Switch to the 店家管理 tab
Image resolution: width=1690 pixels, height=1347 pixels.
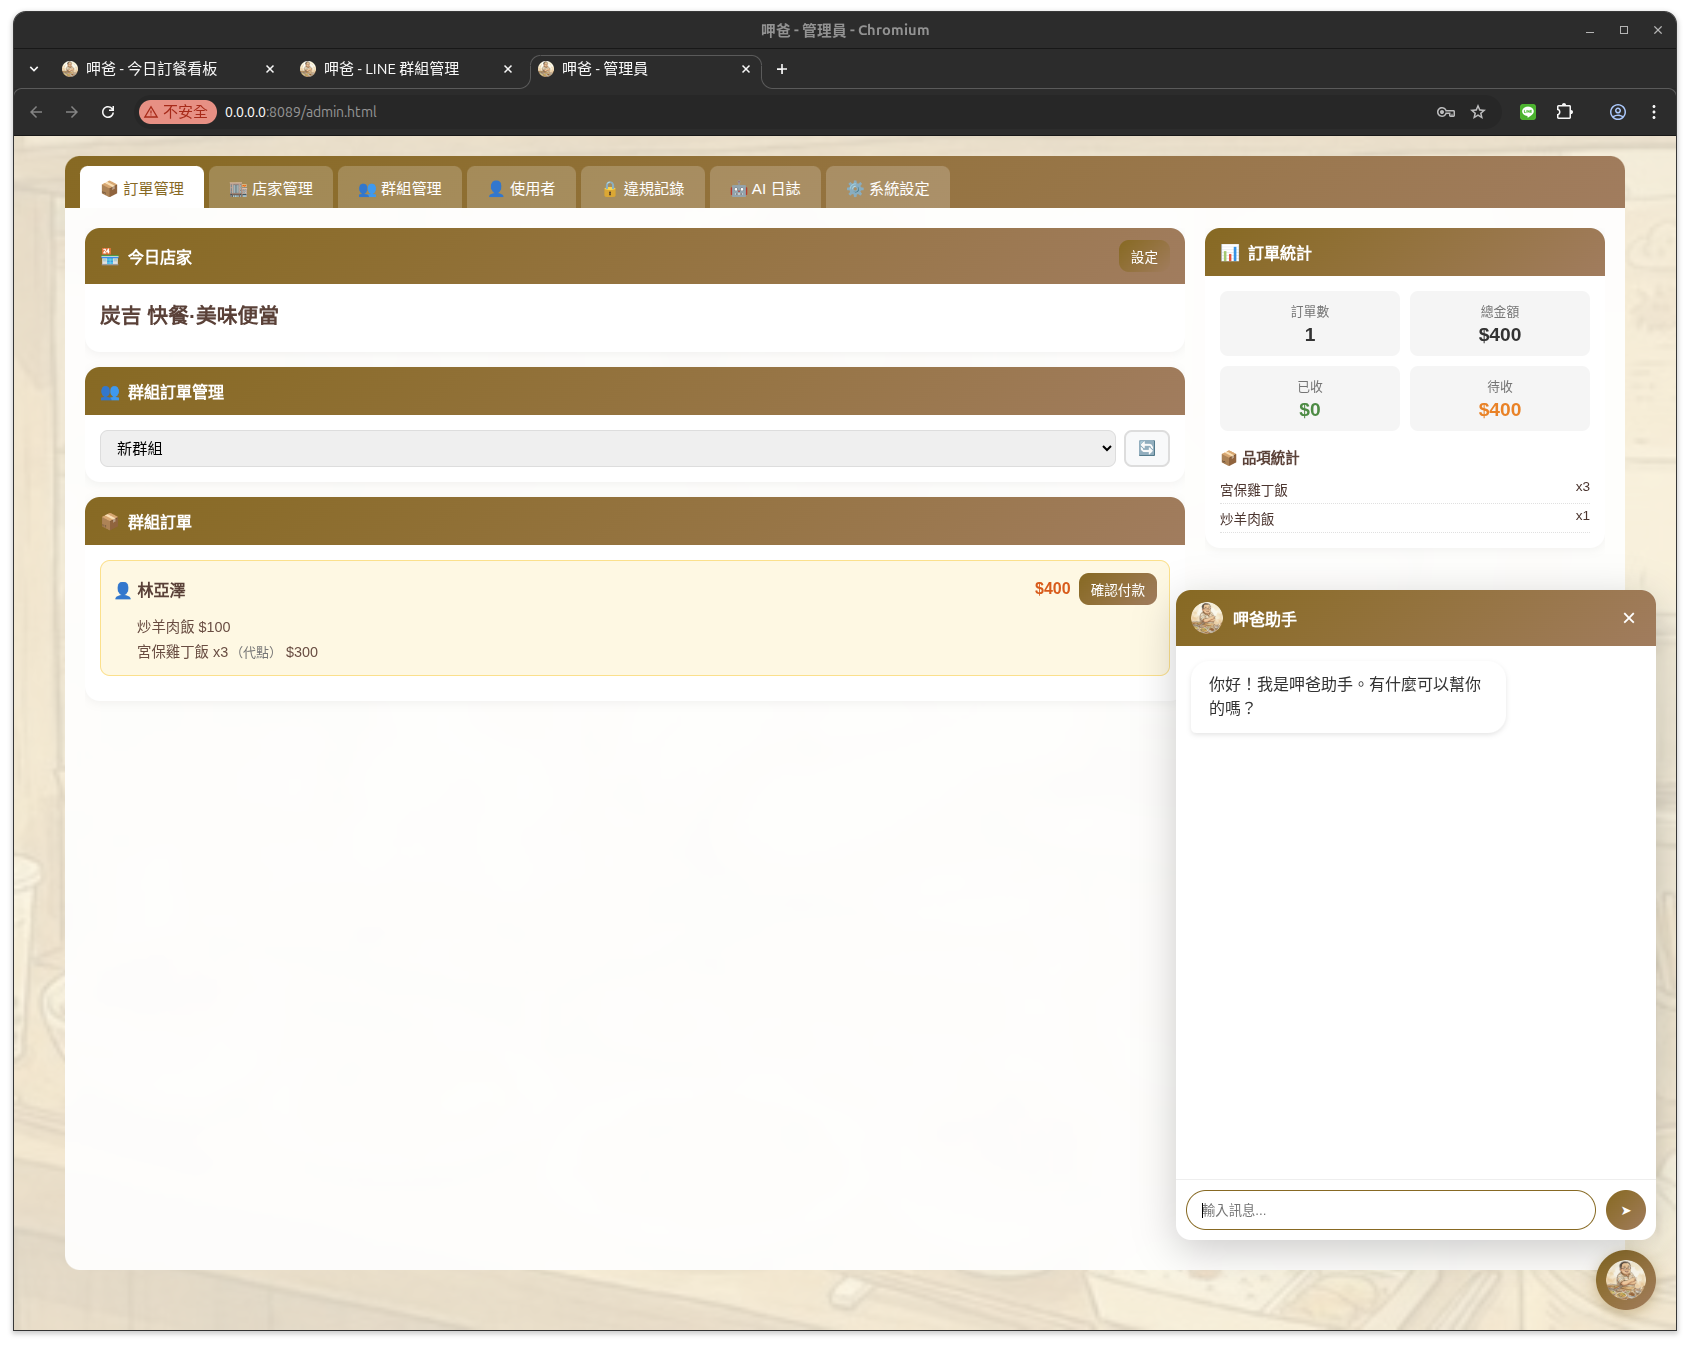271,189
